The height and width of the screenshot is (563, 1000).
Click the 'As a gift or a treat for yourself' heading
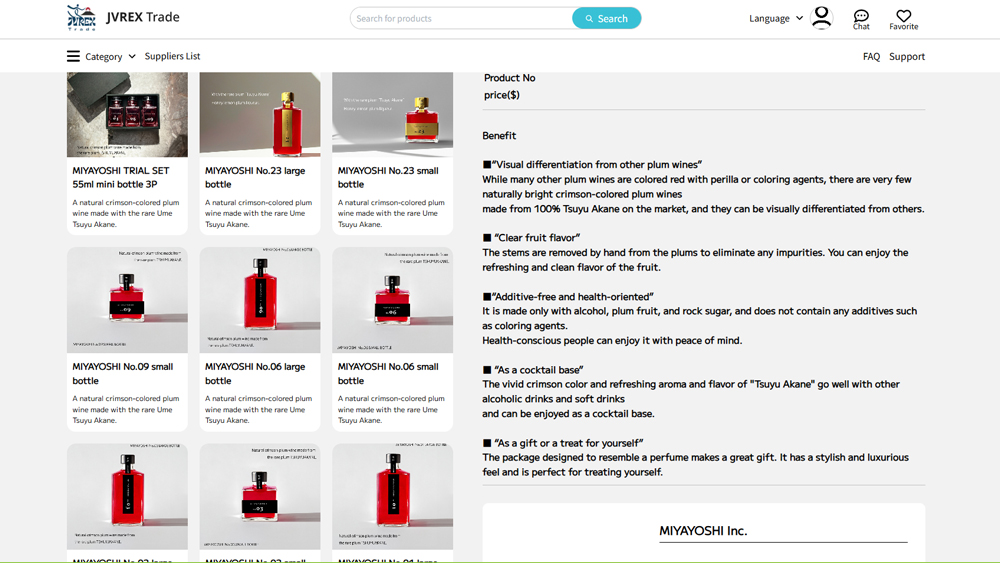pyautogui.click(x=563, y=443)
